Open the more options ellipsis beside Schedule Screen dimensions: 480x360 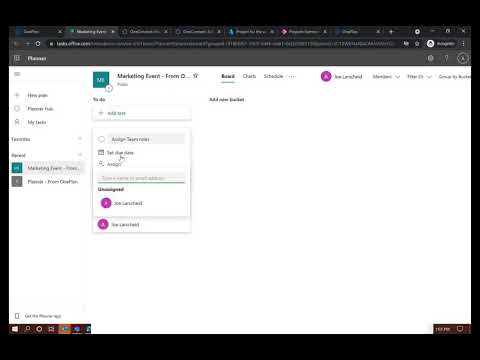pyautogui.click(x=292, y=76)
